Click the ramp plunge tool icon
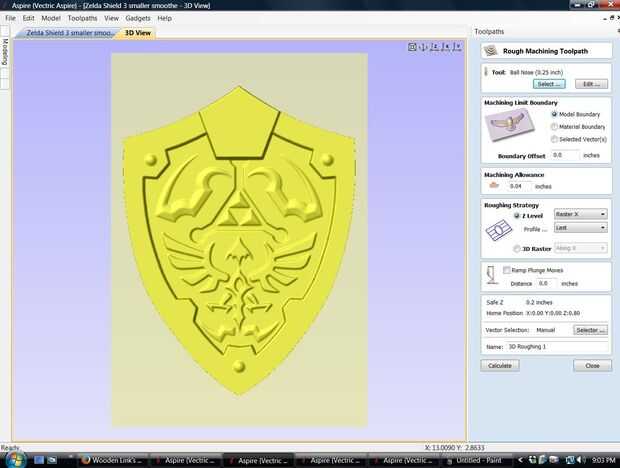This screenshot has width=620, height=468. pyautogui.click(x=491, y=275)
